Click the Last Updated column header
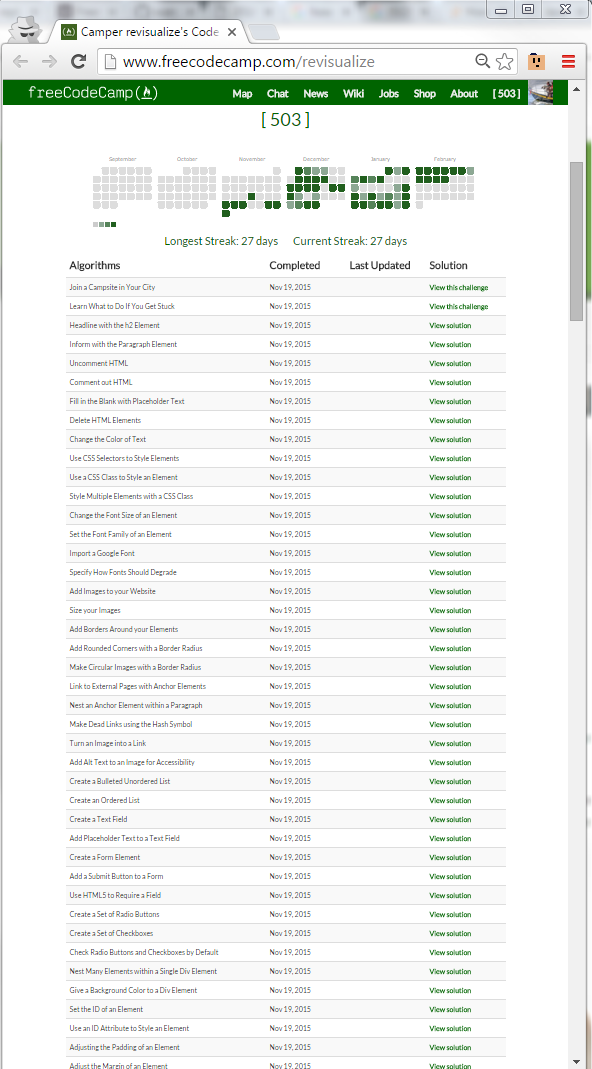 point(380,266)
